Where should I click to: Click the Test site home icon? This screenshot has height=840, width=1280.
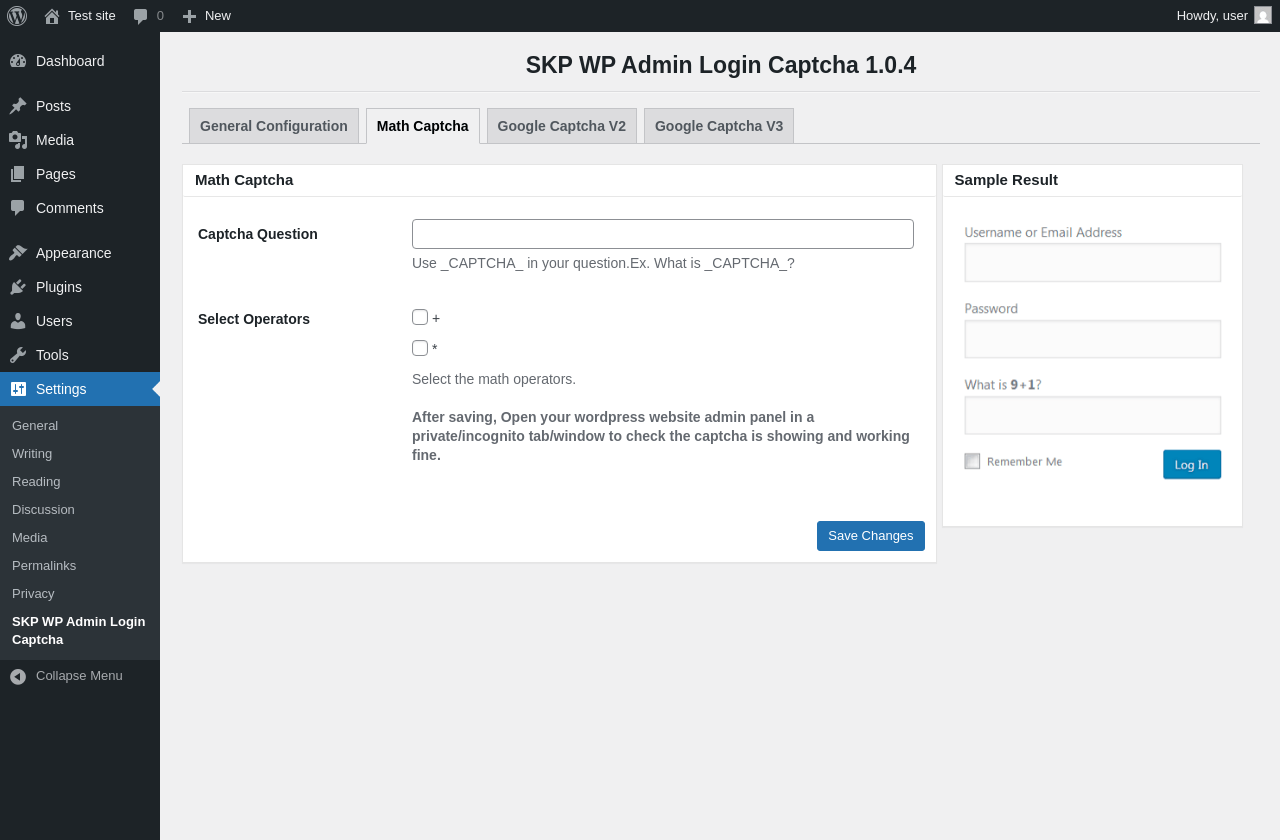[52, 16]
